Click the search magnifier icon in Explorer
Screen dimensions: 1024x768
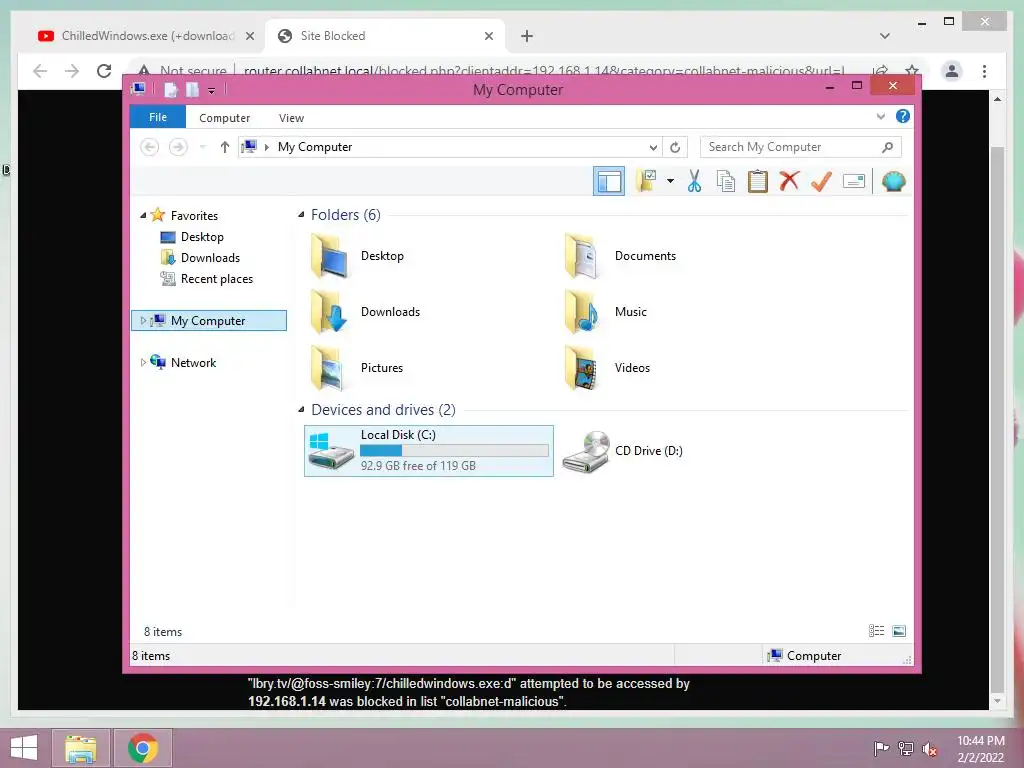coord(887,147)
